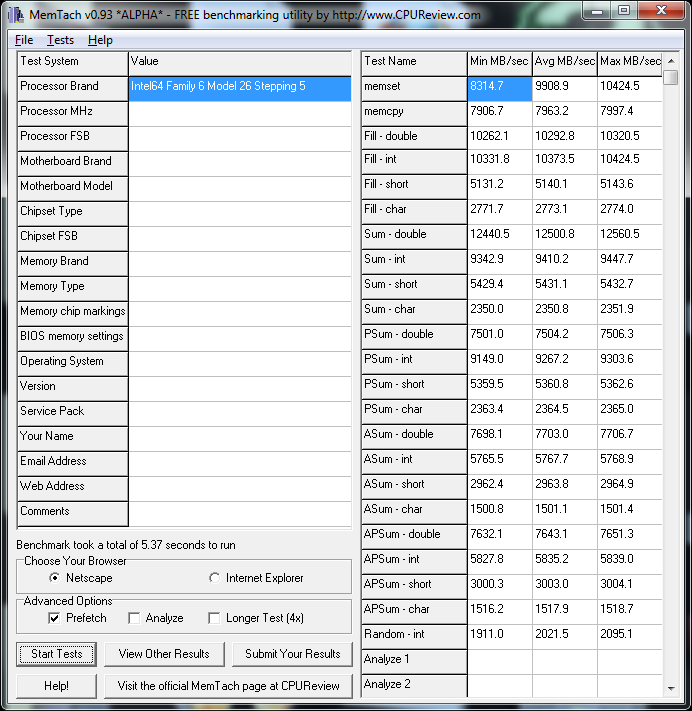Click the empty Processor FSB value field
Screen dimensions: 692x711
coord(240,138)
